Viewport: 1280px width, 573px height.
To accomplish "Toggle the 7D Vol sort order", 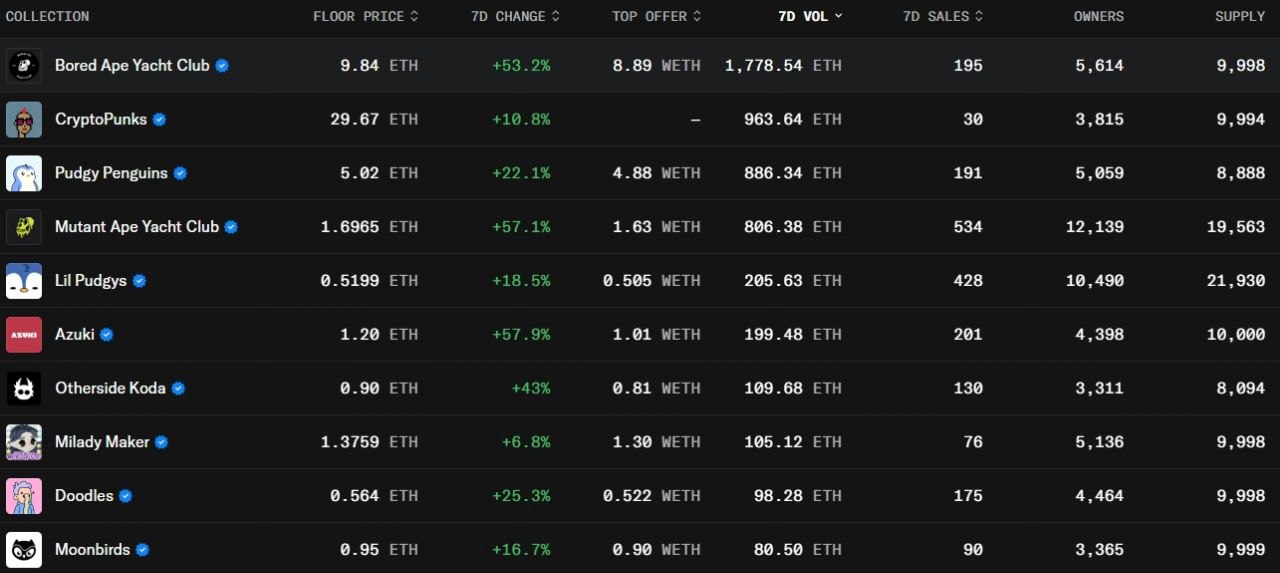I will click(x=810, y=17).
